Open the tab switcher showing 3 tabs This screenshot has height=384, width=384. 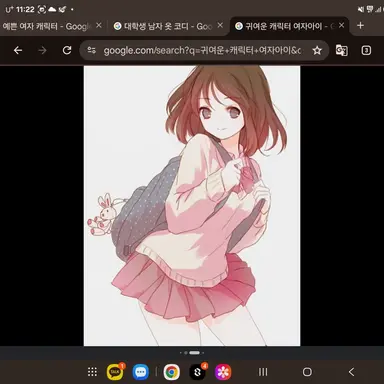pyautogui.click(x=366, y=50)
